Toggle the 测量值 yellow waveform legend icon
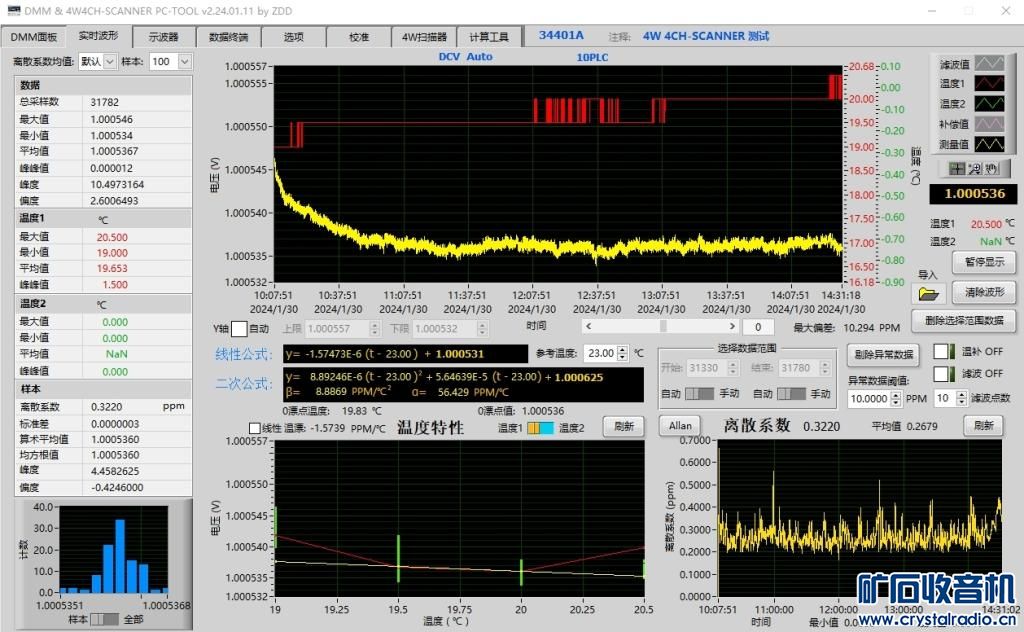This screenshot has width=1024, height=632. coord(989,144)
